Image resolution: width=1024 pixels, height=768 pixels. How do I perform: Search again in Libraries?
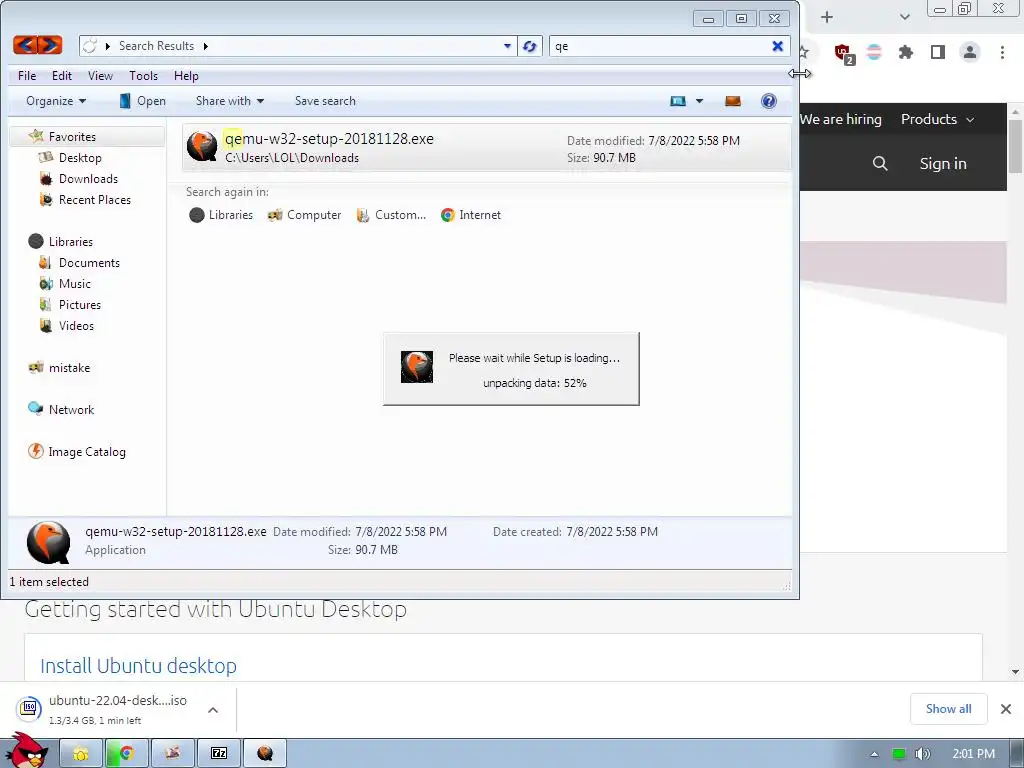pos(221,215)
